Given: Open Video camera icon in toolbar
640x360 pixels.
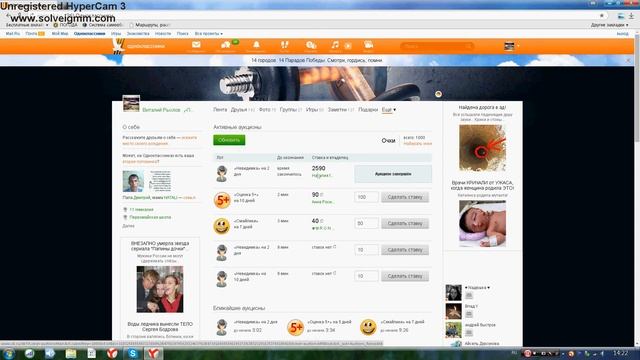Looking at the screenshot, I should [x=368, y=45].
